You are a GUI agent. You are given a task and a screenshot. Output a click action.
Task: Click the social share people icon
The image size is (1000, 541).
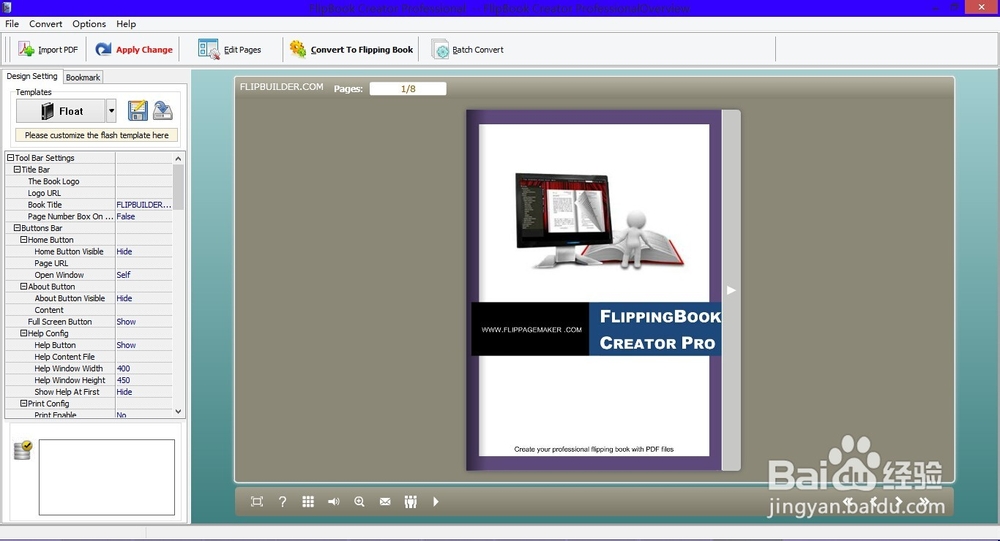tap(411, 501)
